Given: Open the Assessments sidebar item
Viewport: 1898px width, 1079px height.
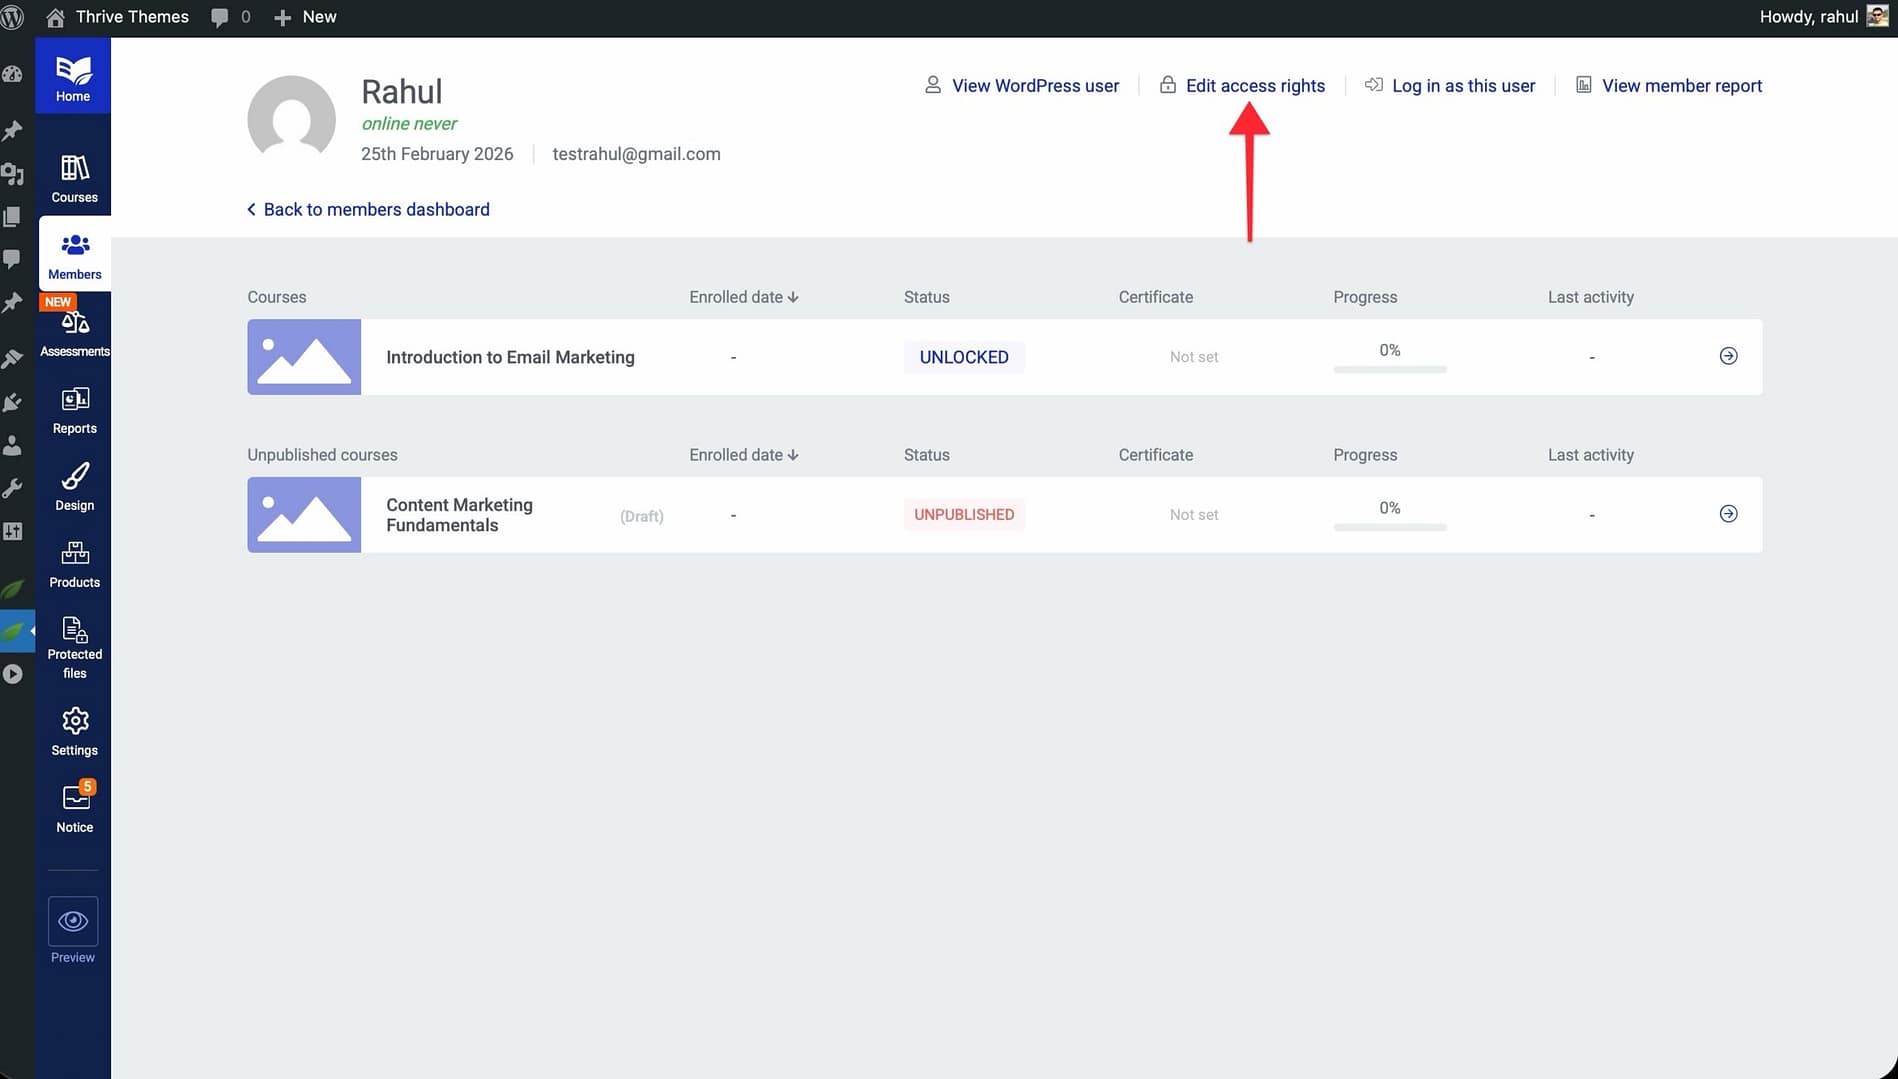Looking at the screenshot, I should point(74,333).
